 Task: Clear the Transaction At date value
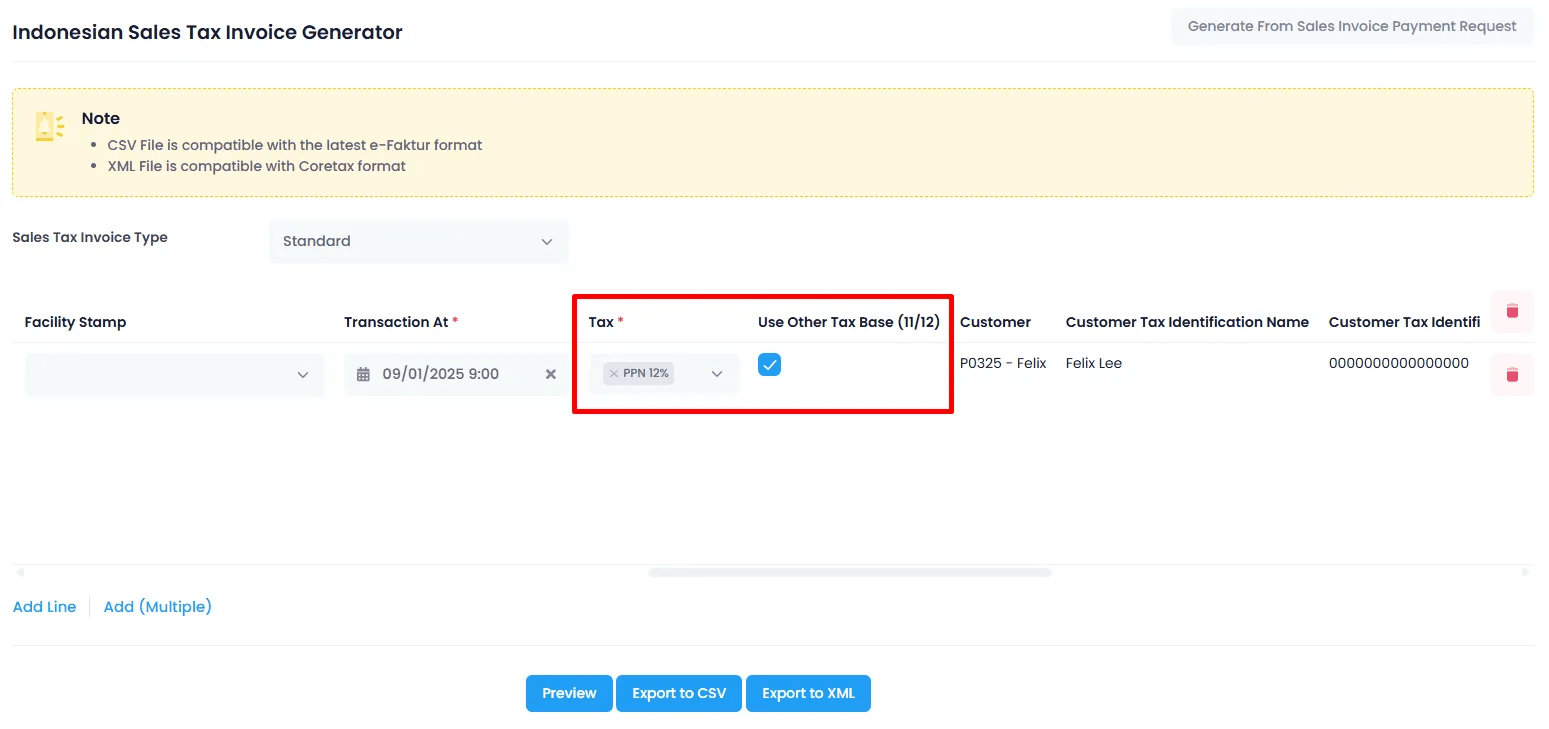[550, 374]
